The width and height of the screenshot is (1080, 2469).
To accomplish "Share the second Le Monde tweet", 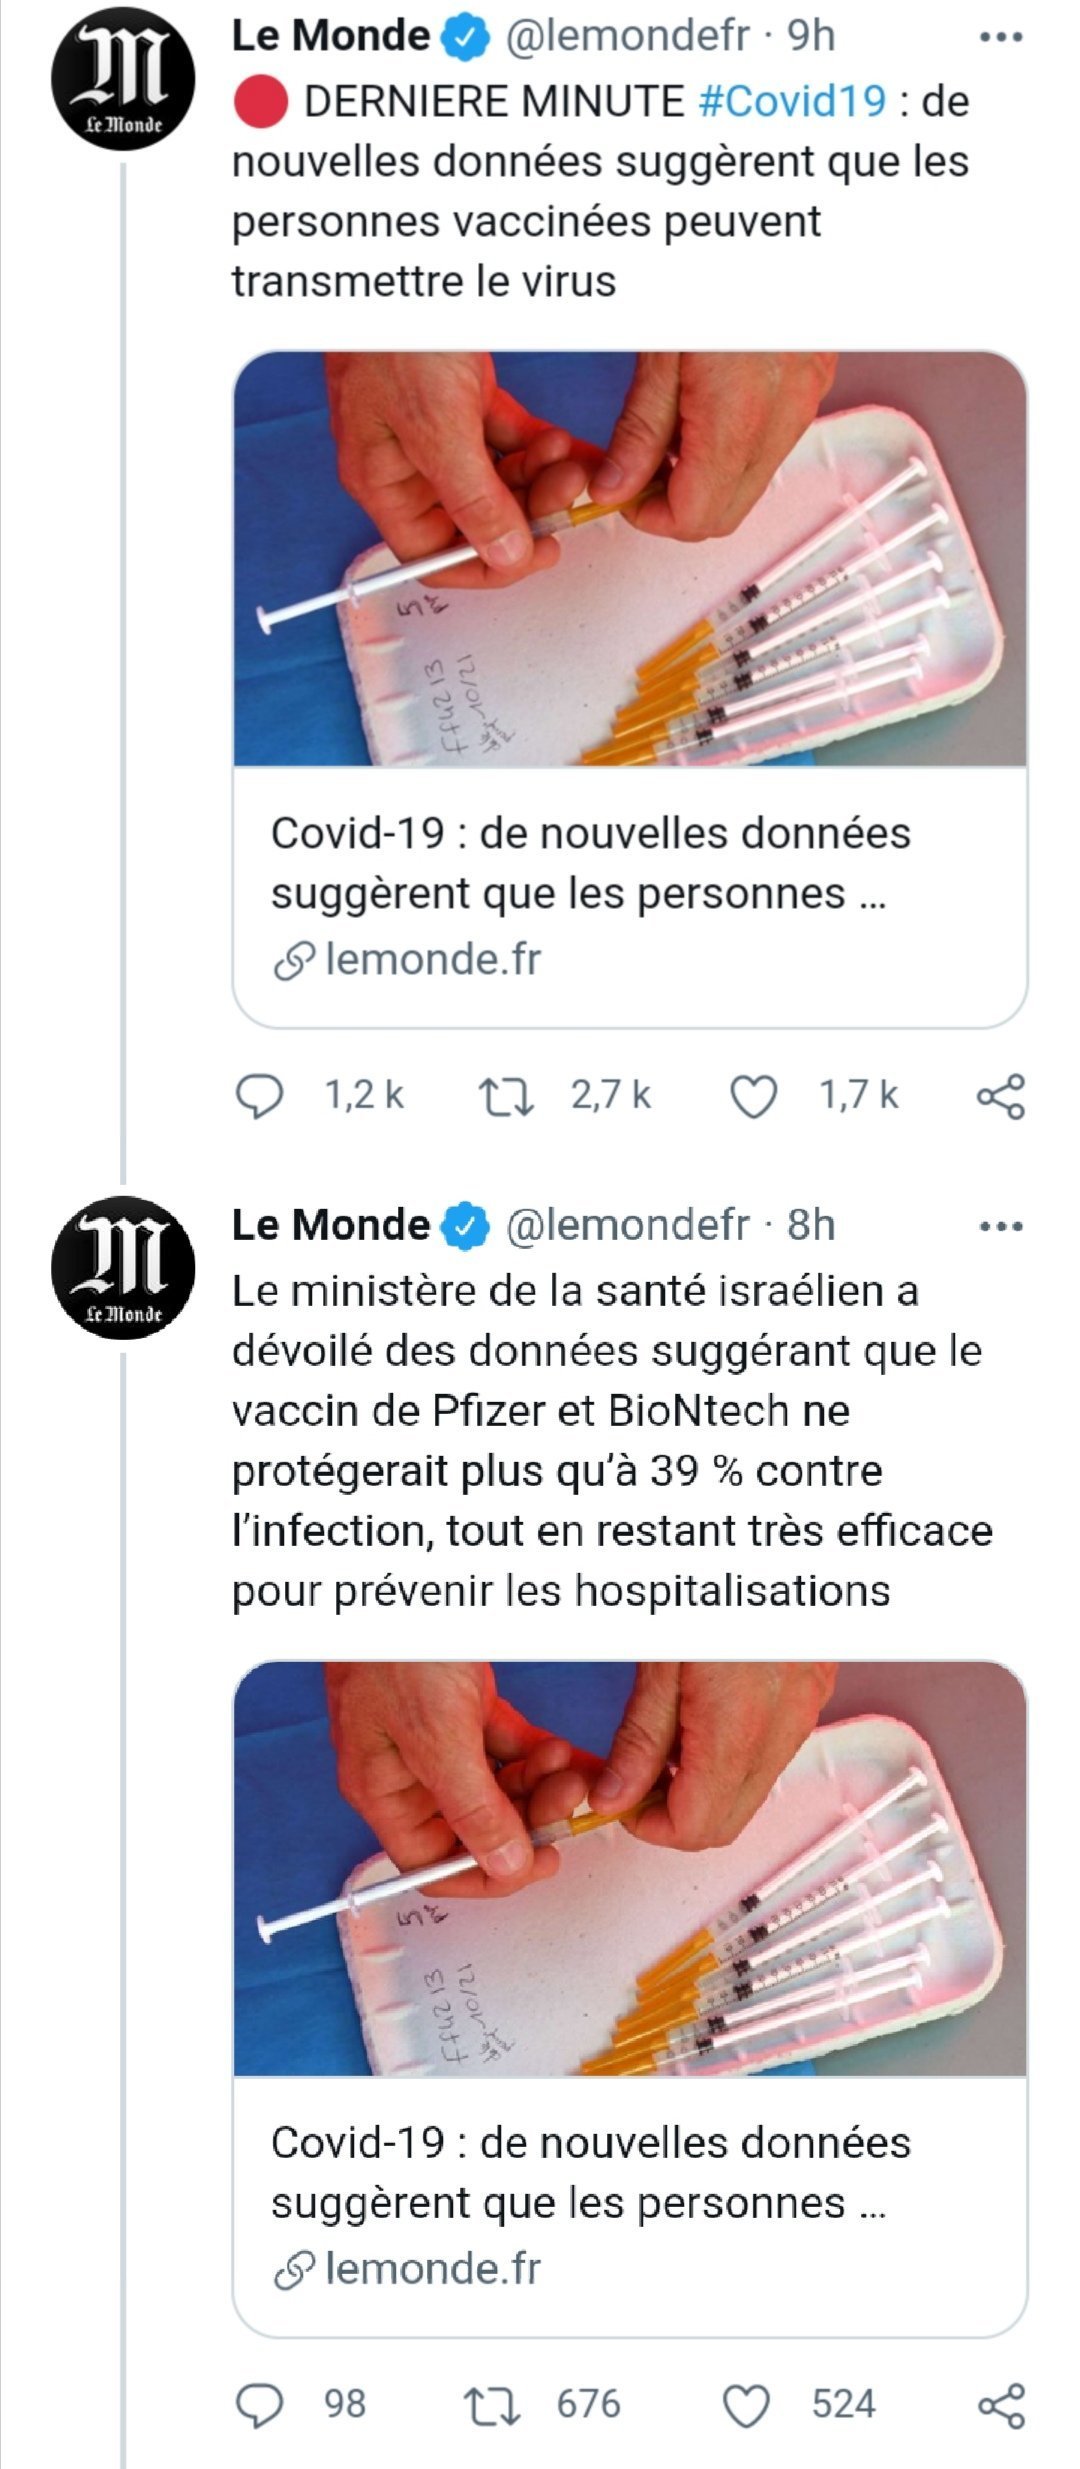I will pos(1000,2405).
